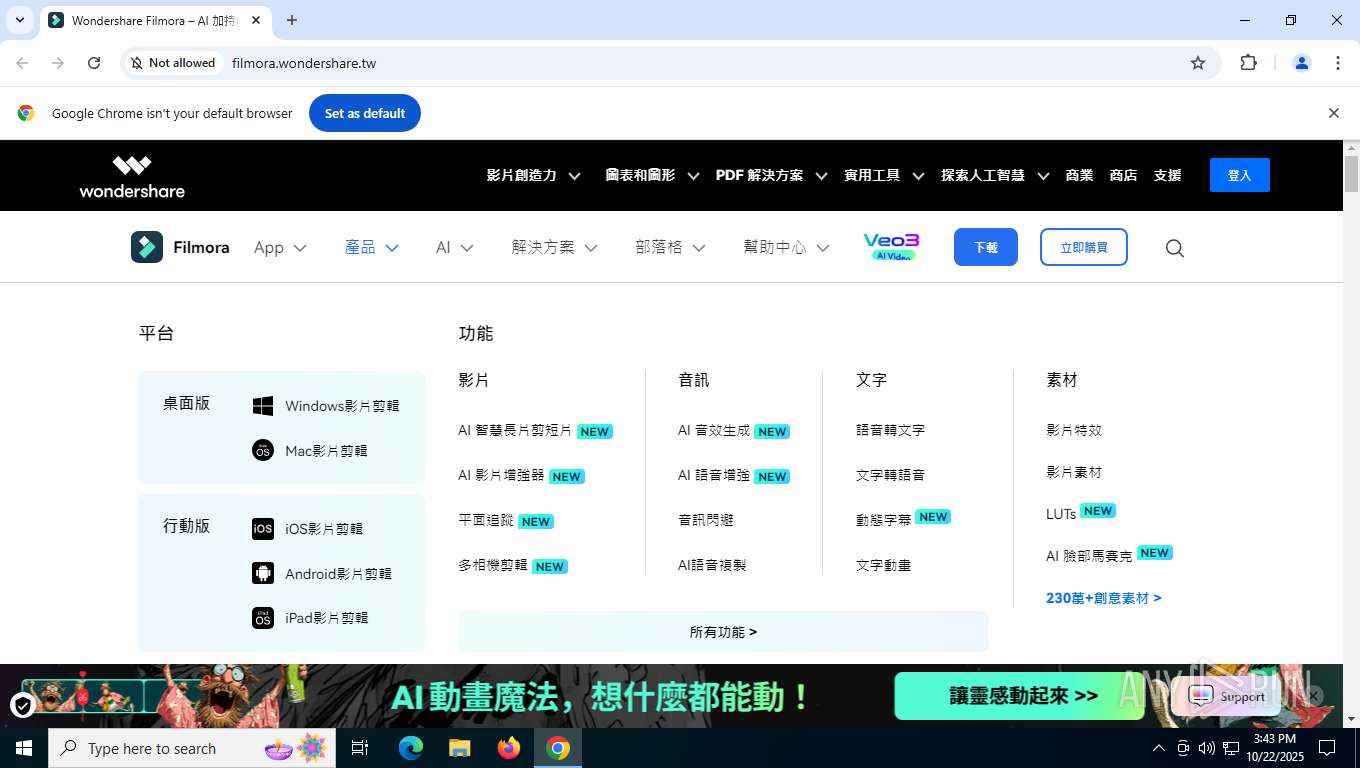1360x768 pixels.
Task: Open the Chrome profile avatar
Action: (1302, 63)
